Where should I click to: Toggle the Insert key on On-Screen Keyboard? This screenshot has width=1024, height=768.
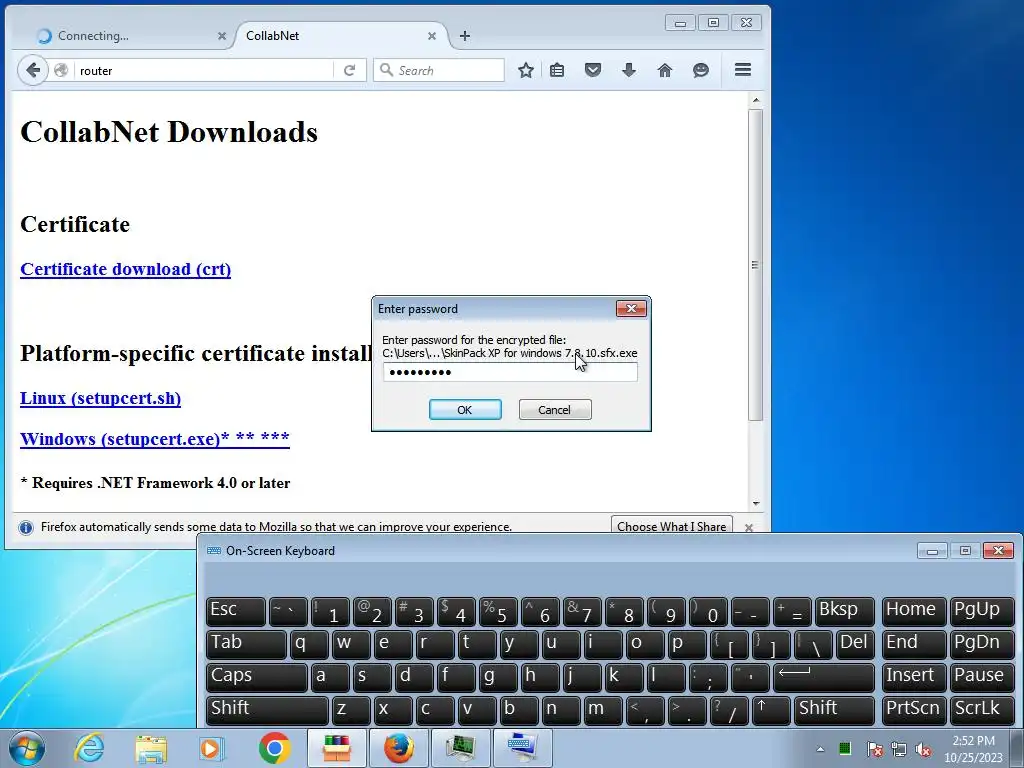pos(913,677)
